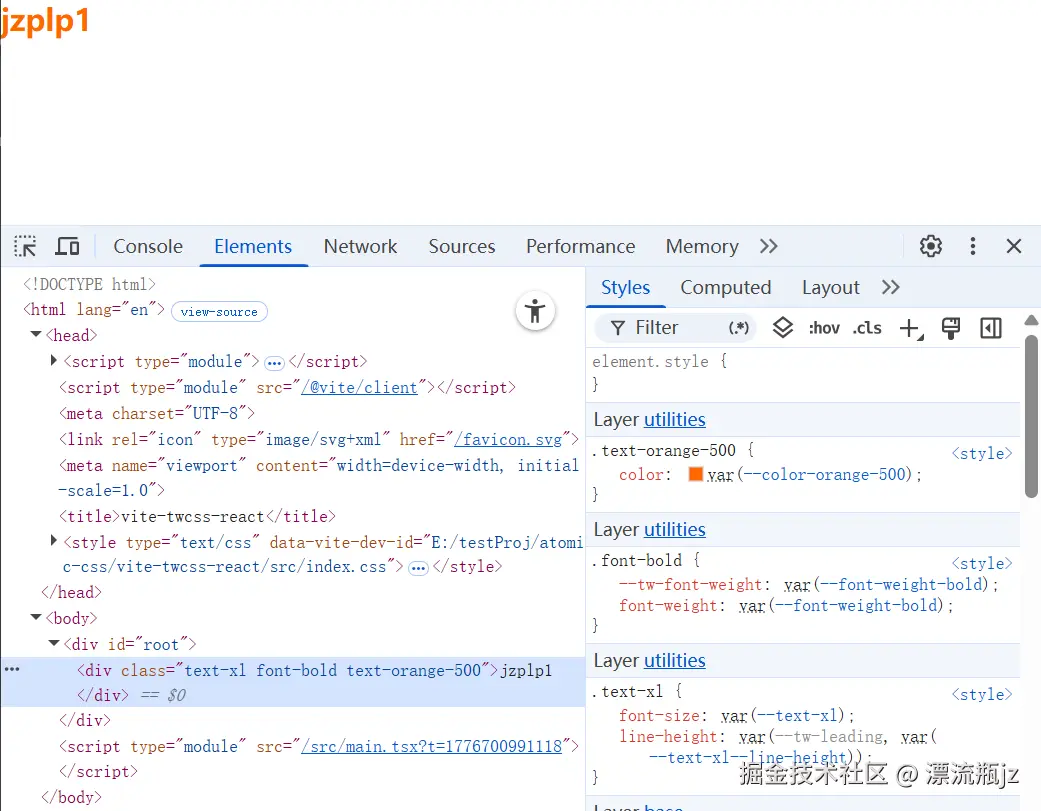
Task: Select the meta charset UTF-8 row
Action: point(157,413)
